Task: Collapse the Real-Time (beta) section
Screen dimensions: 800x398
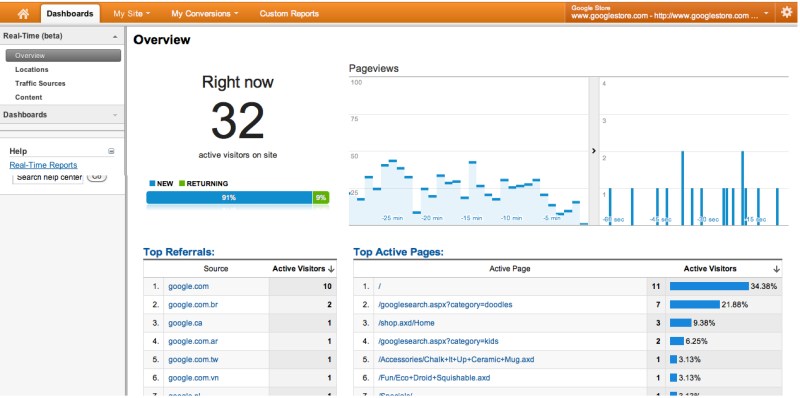Action: tap(115, 37)
